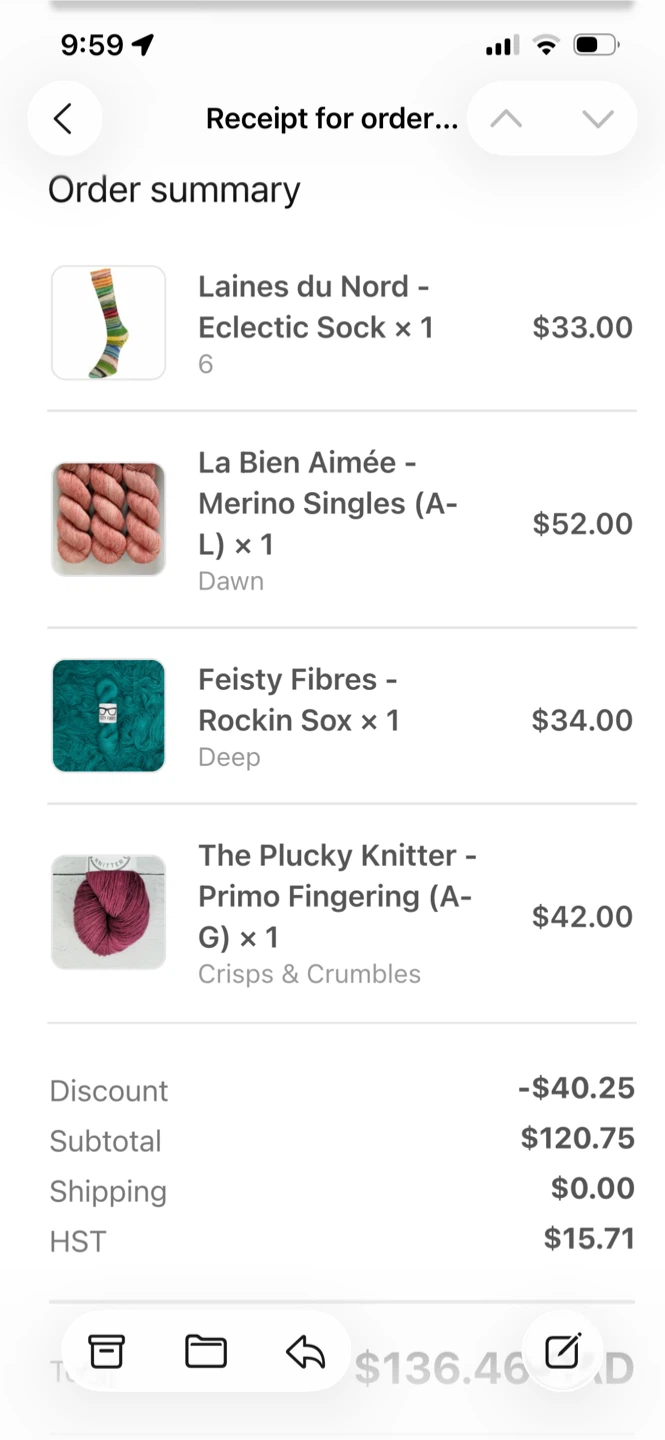Tap the Order summary heading

[x=174, y=190]
